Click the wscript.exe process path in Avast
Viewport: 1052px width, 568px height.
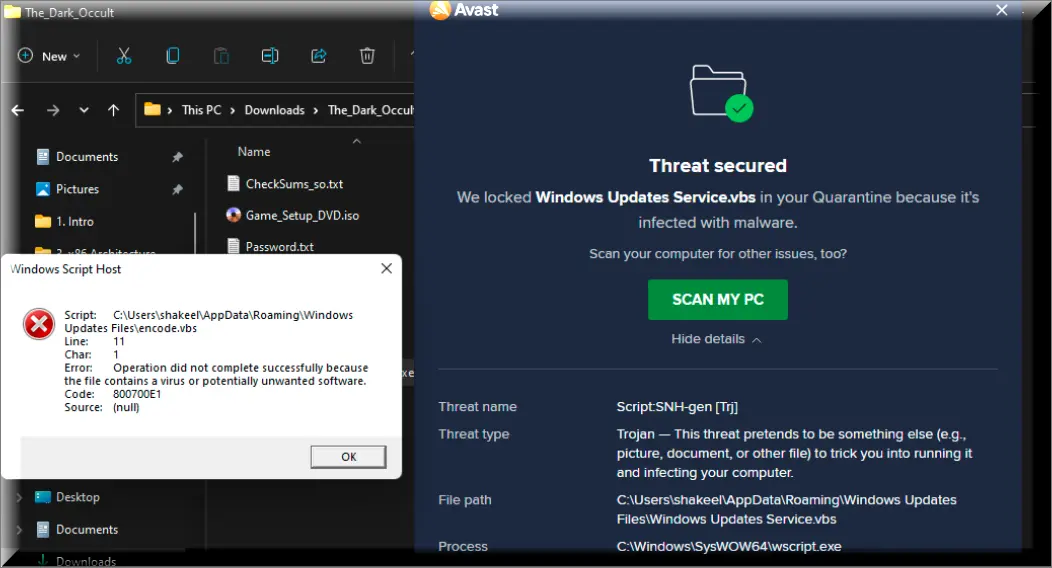(729, 547)
